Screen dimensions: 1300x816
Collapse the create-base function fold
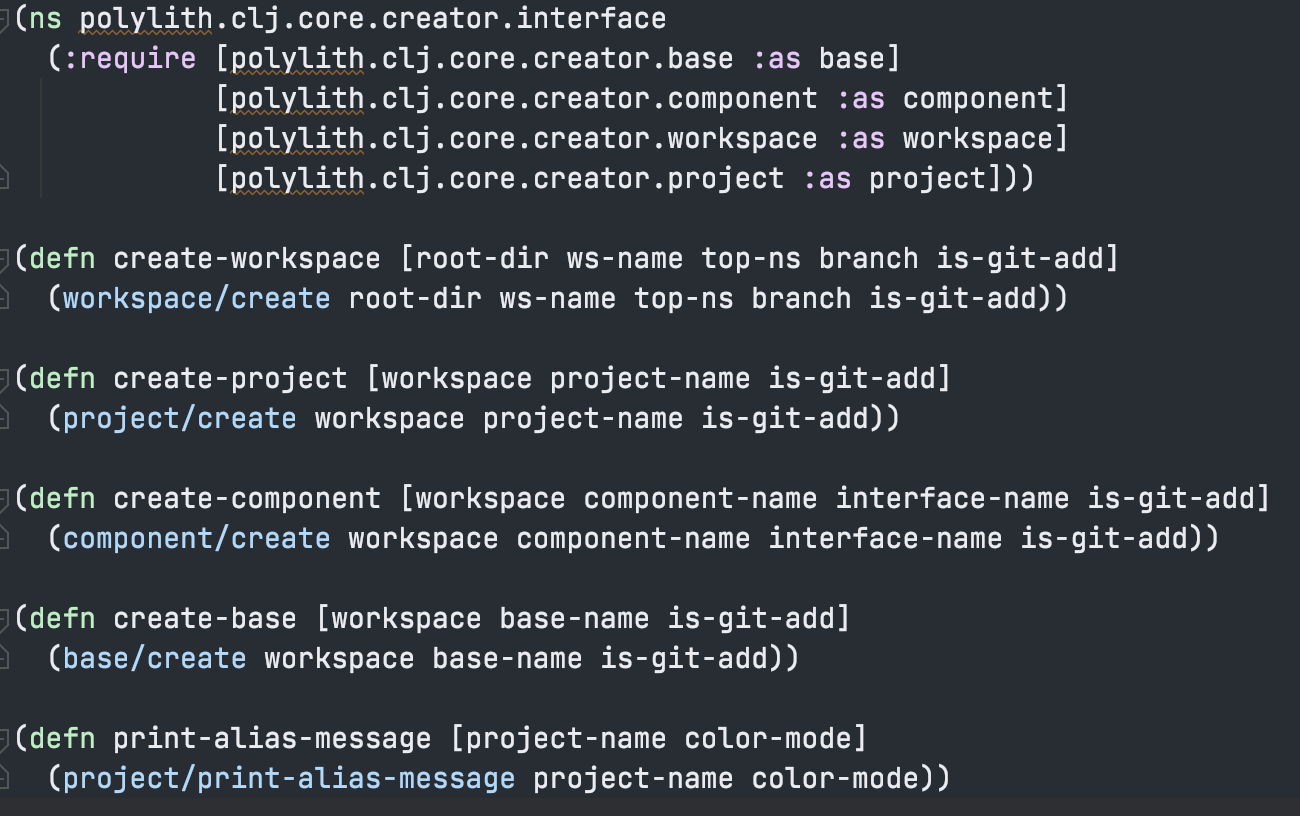[5, 618]
